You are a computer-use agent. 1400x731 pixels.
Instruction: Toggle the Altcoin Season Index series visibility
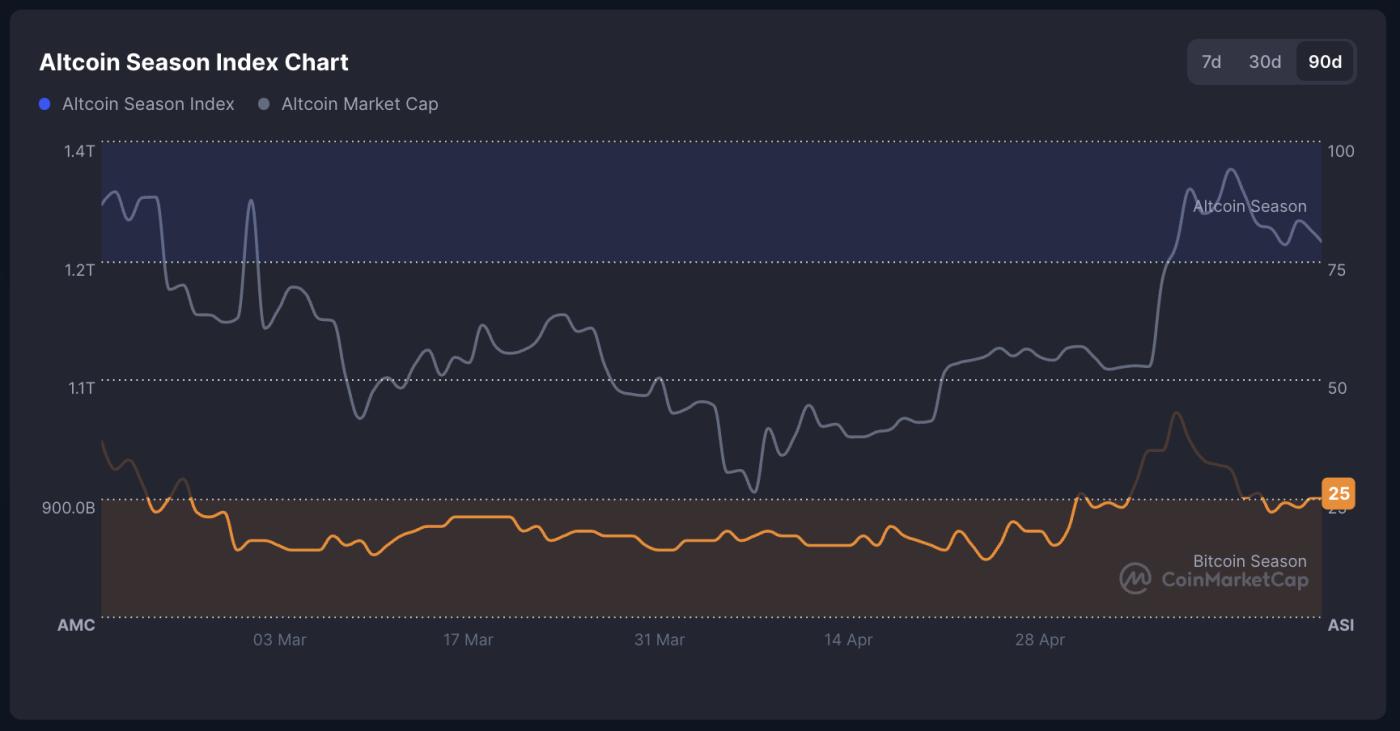(x=147, y=103)
